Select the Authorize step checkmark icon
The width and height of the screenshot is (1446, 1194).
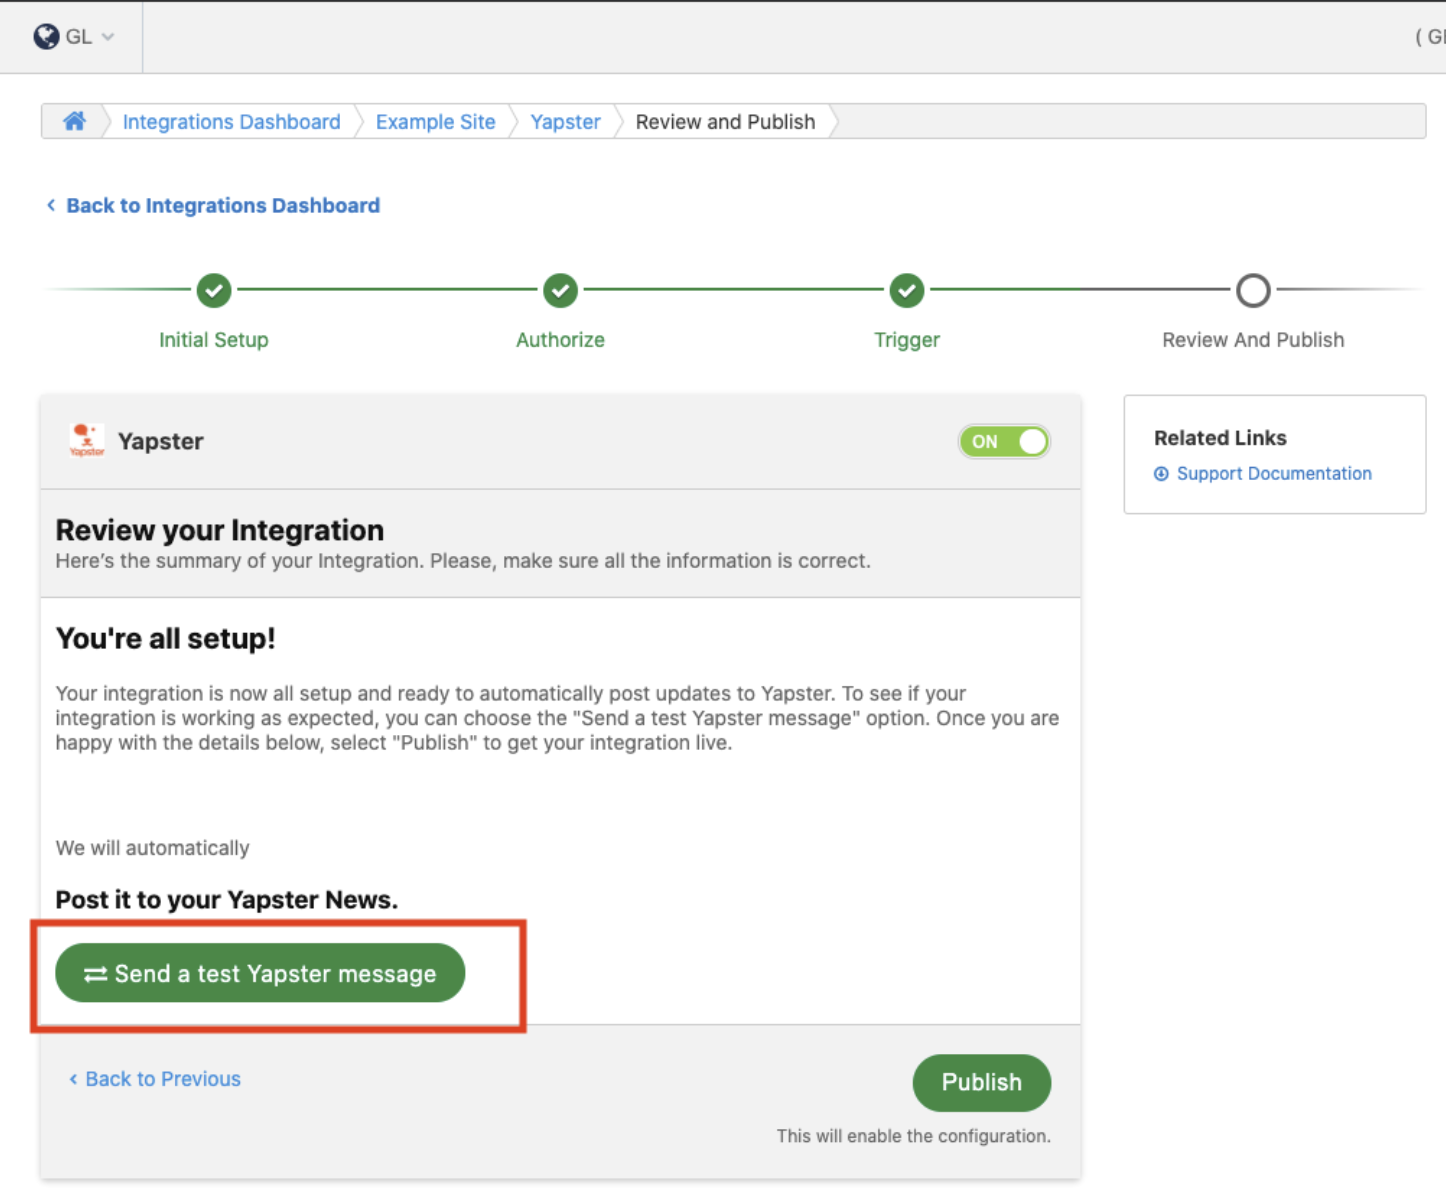(559, 290)
